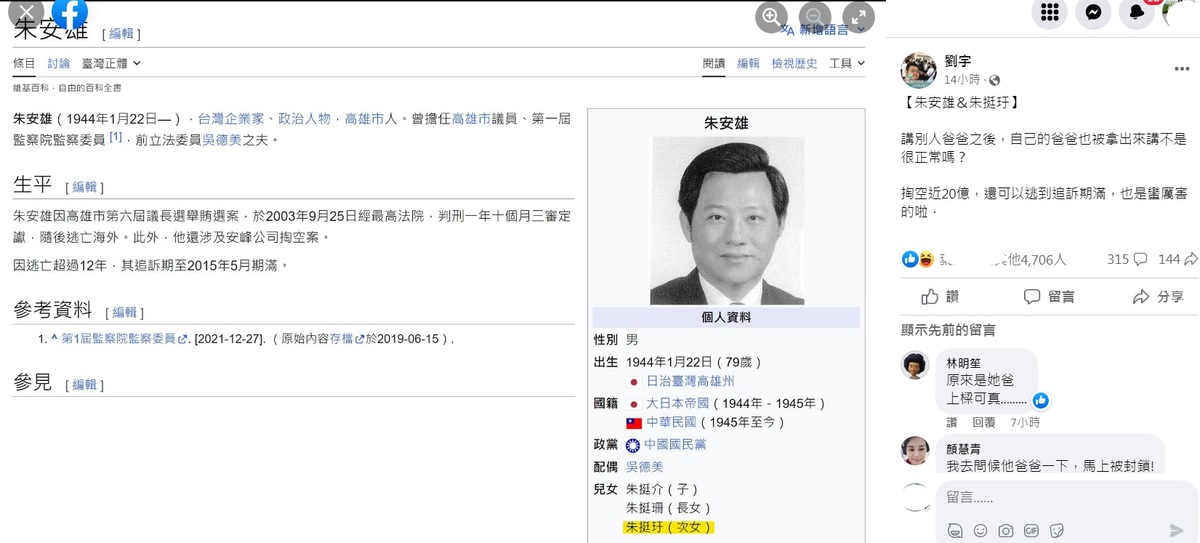Focus the 留言 comment input field
The image size is (1200, 543).
pyautogui.click(x=1064, y=497)
